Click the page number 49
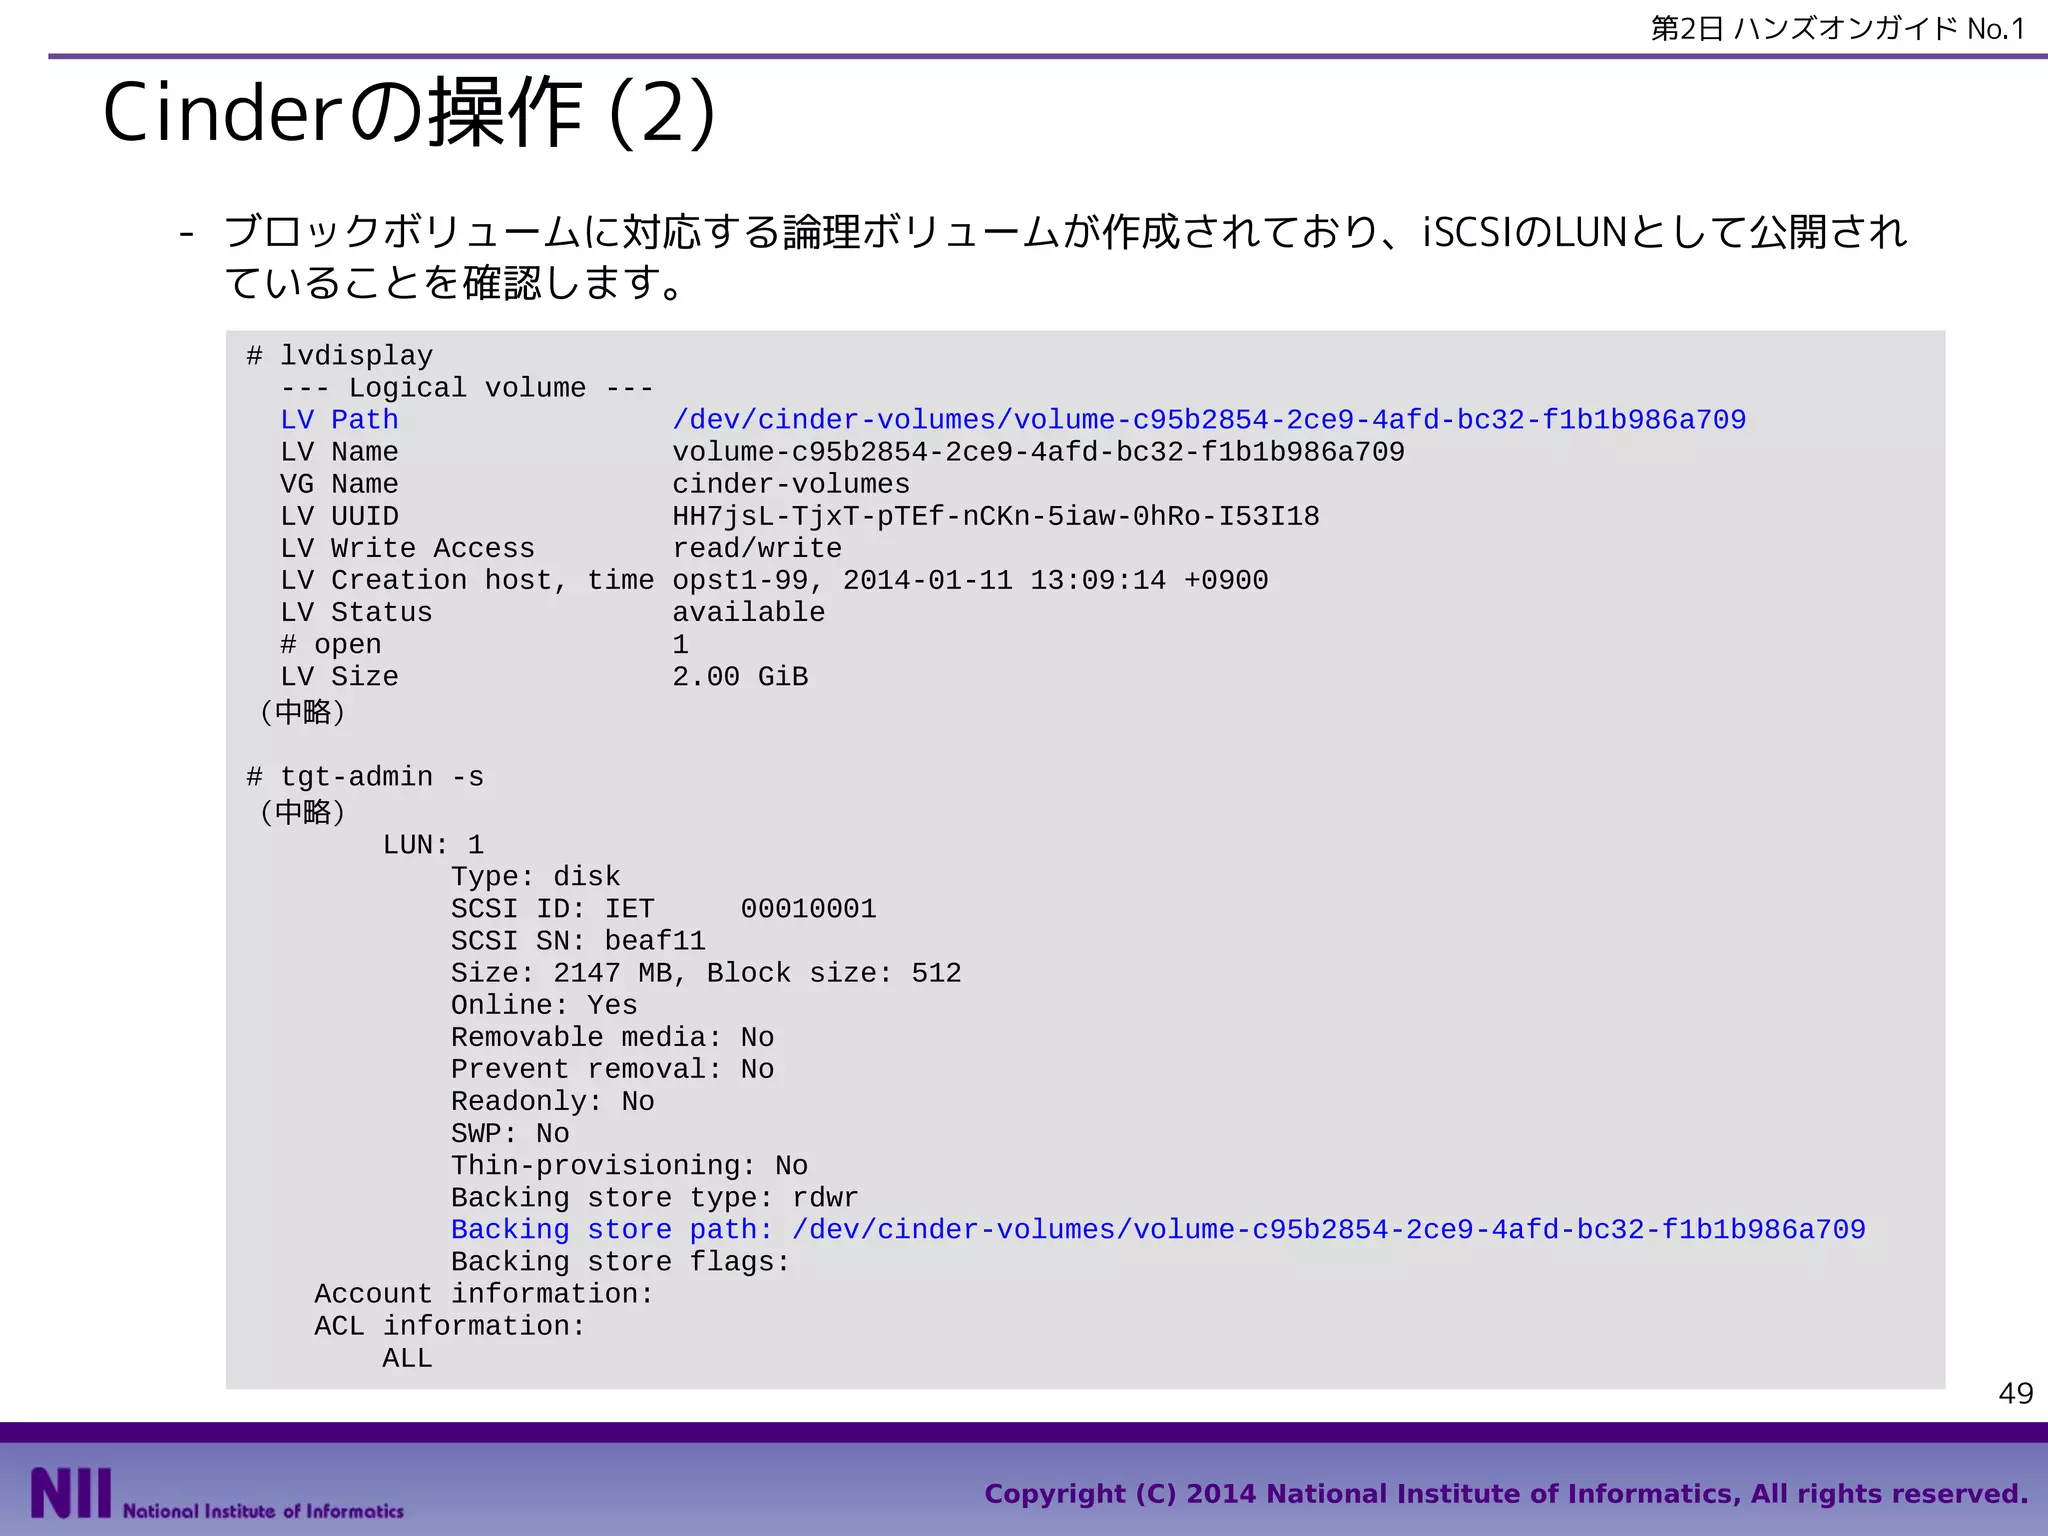The image size is (2048, 1536). pos(2015,1393)
